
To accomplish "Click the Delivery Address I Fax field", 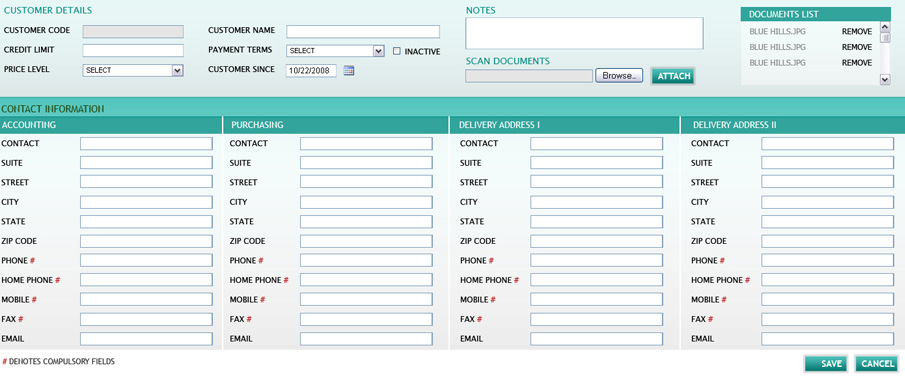I will (596, 319).
